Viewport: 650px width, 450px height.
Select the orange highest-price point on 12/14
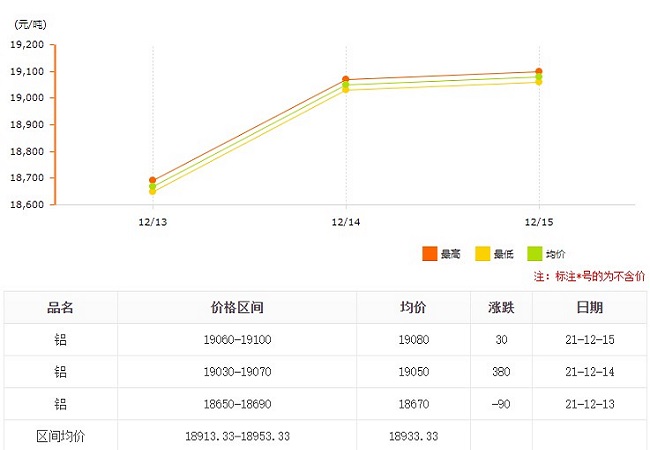pos(346,79)
